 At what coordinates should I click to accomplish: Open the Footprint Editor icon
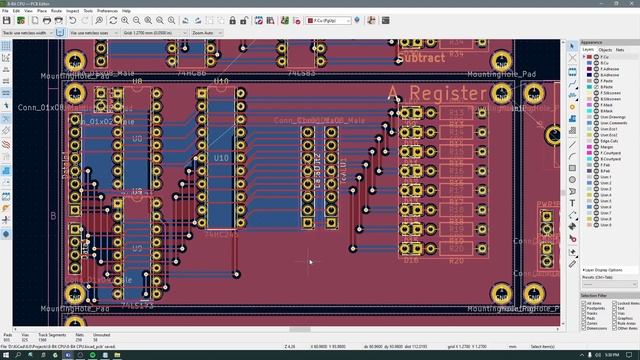click(259, 20)
